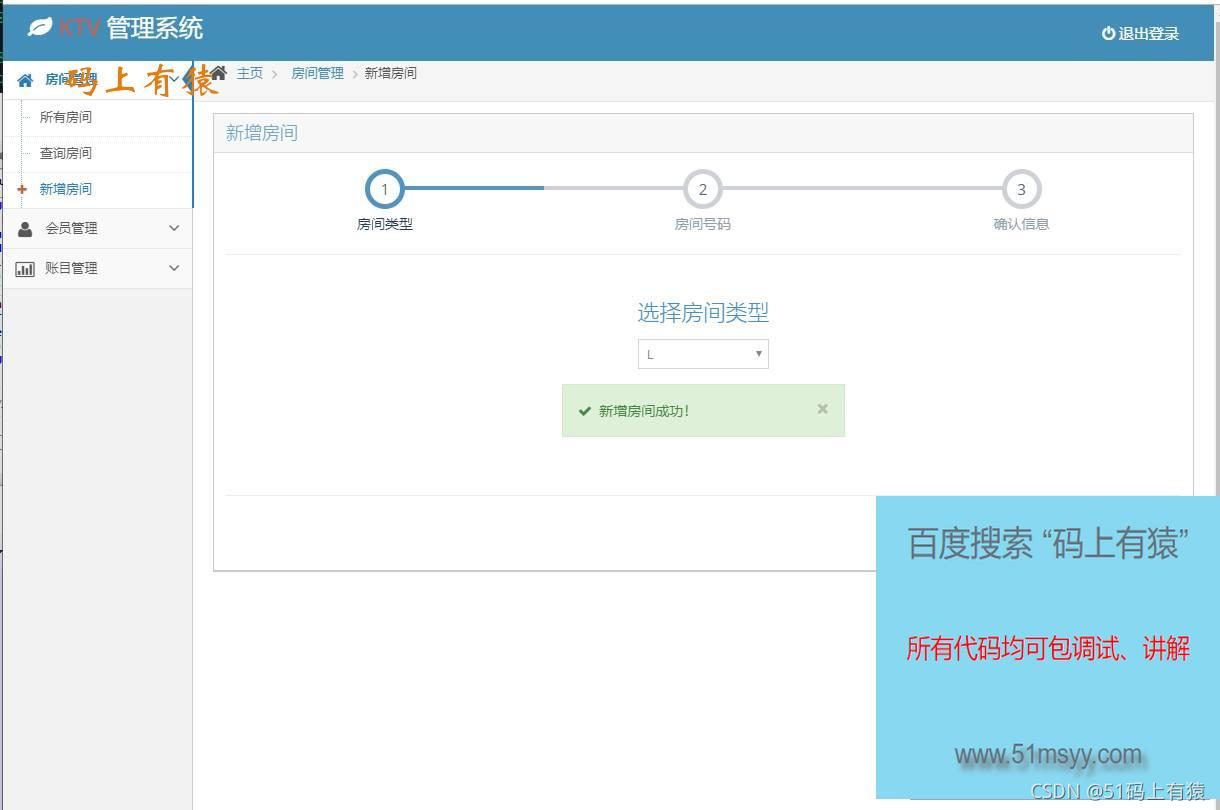Screen dimensions: 1220x810
Task: Expand 会员管理 with its chevron
Action: pyautogui.click(x=174, y=228)
